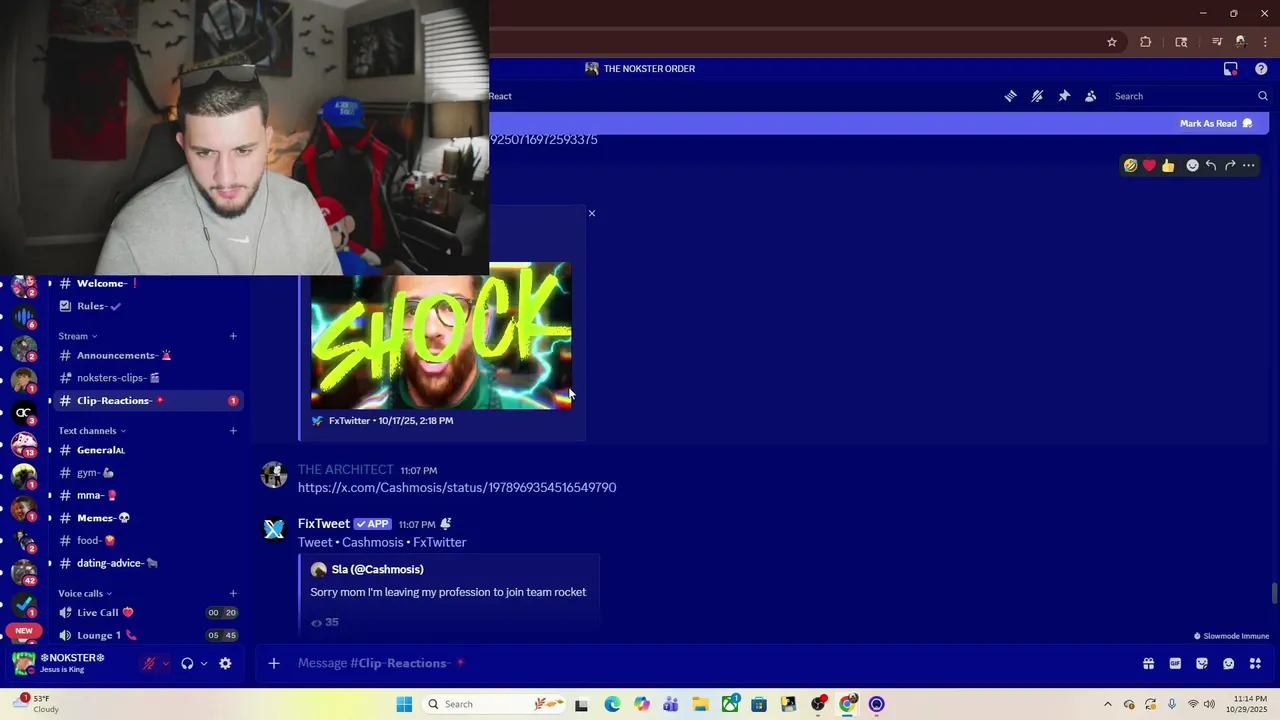Viewport: 1280px width, 720px height.
Task: Bookmark page with Chrome star icon
Action: pyautogui.click(x=1111, y=42)
